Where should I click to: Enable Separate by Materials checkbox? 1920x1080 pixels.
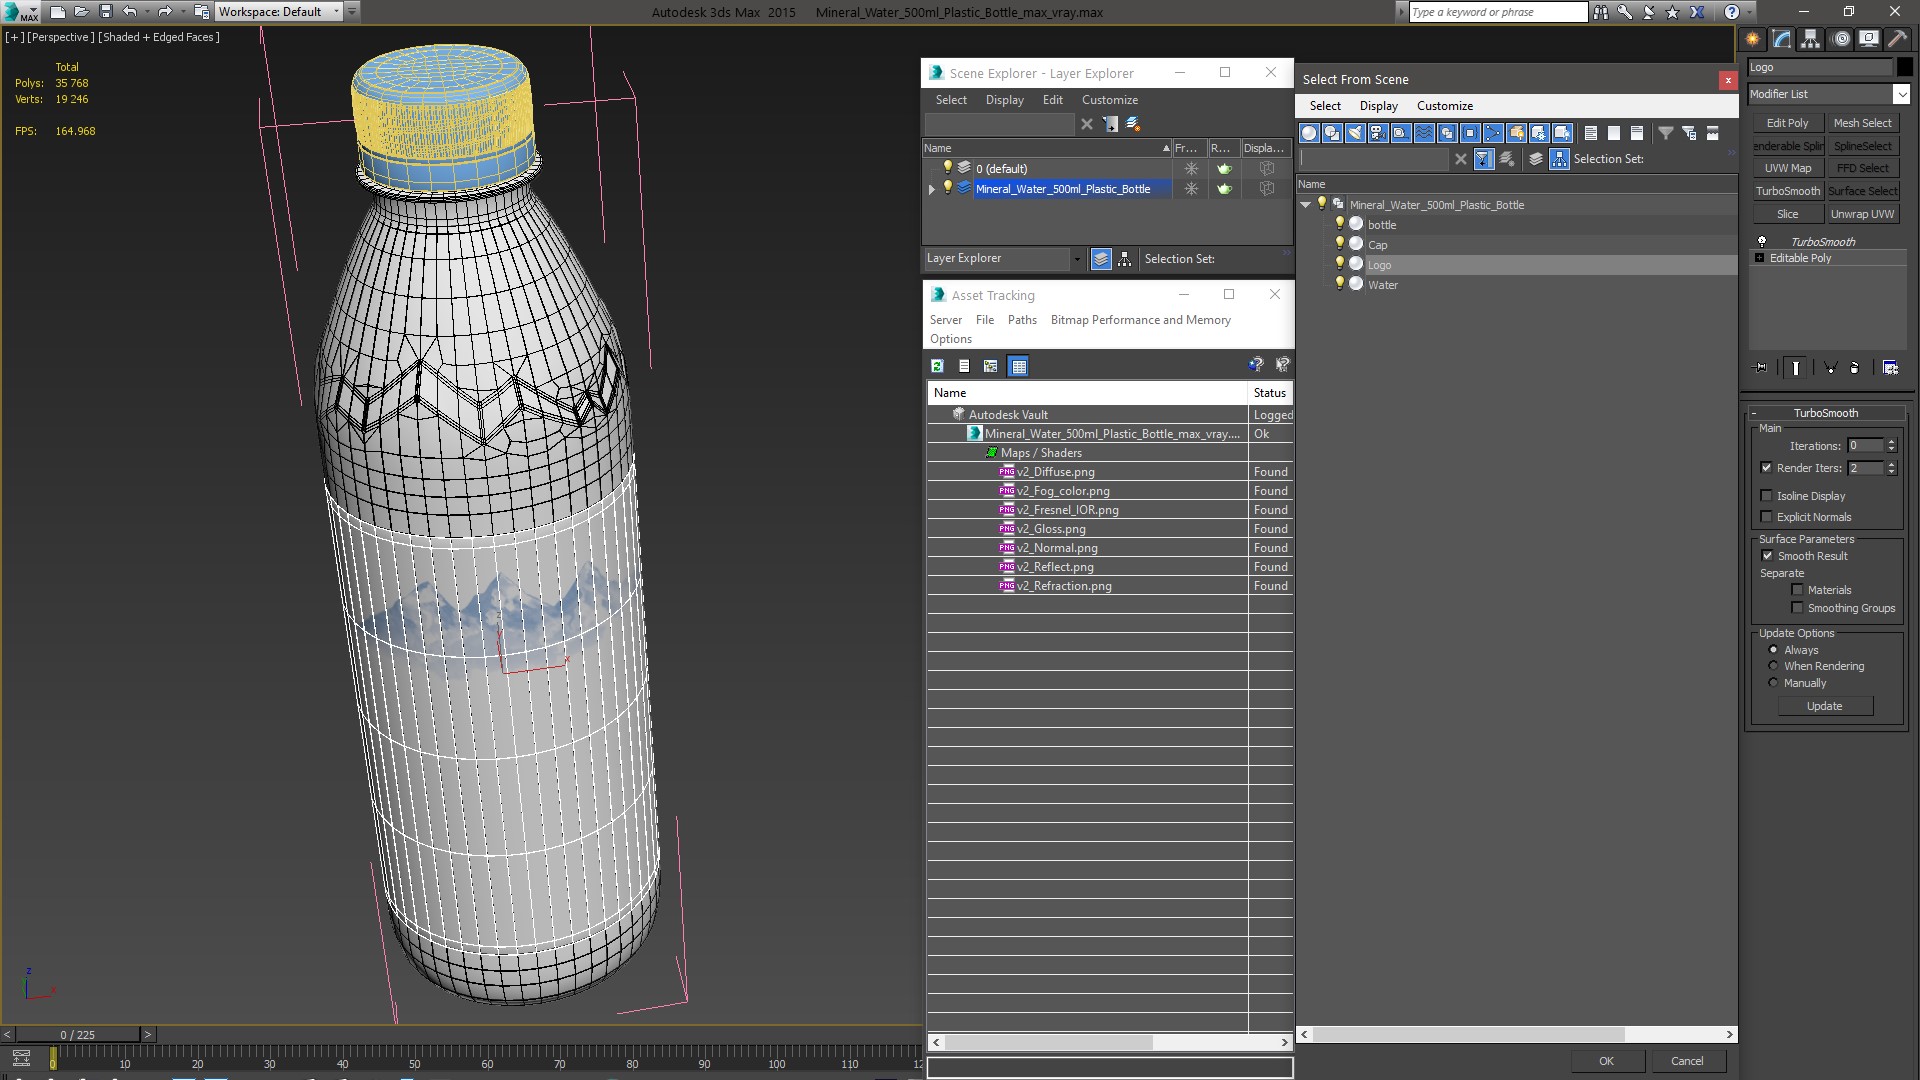click(x=1797, y=590)
